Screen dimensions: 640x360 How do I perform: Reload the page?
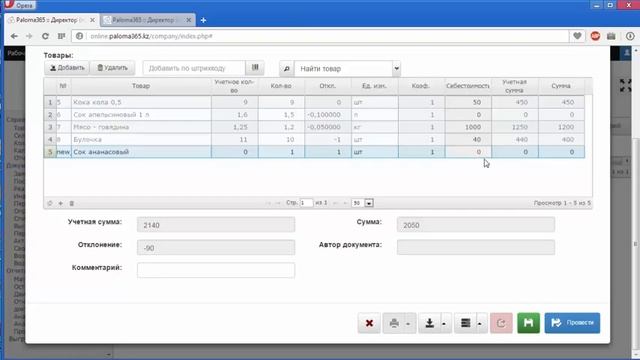[x=45, y=36]
